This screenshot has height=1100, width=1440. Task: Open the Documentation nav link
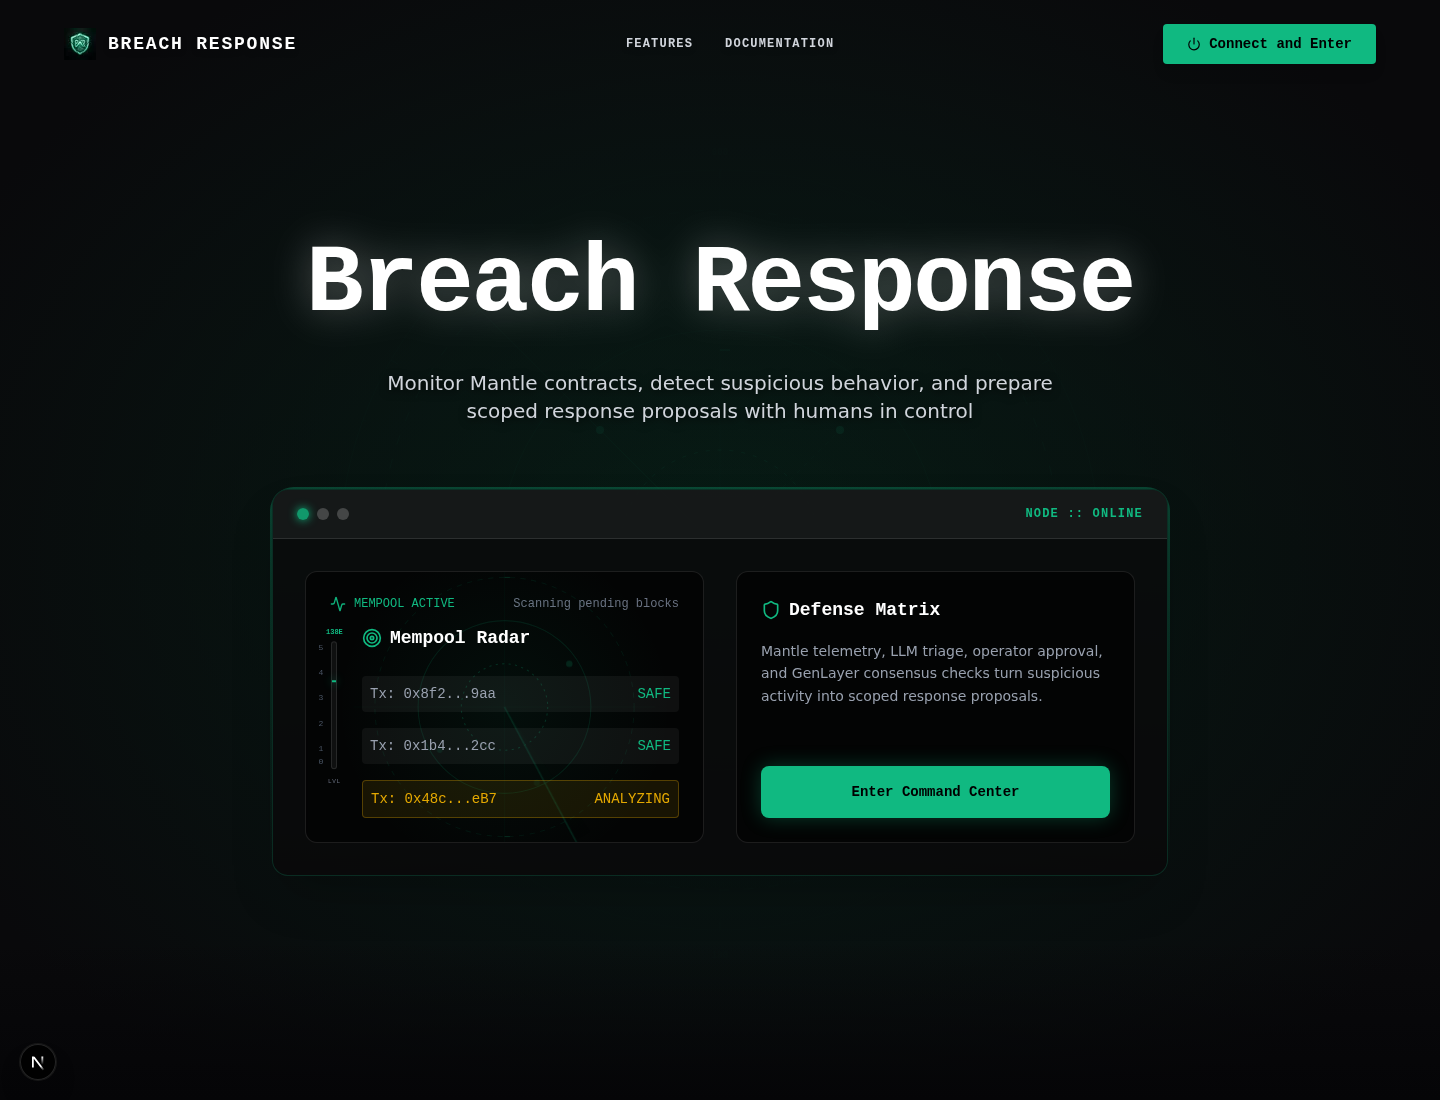tap(779, 44)
